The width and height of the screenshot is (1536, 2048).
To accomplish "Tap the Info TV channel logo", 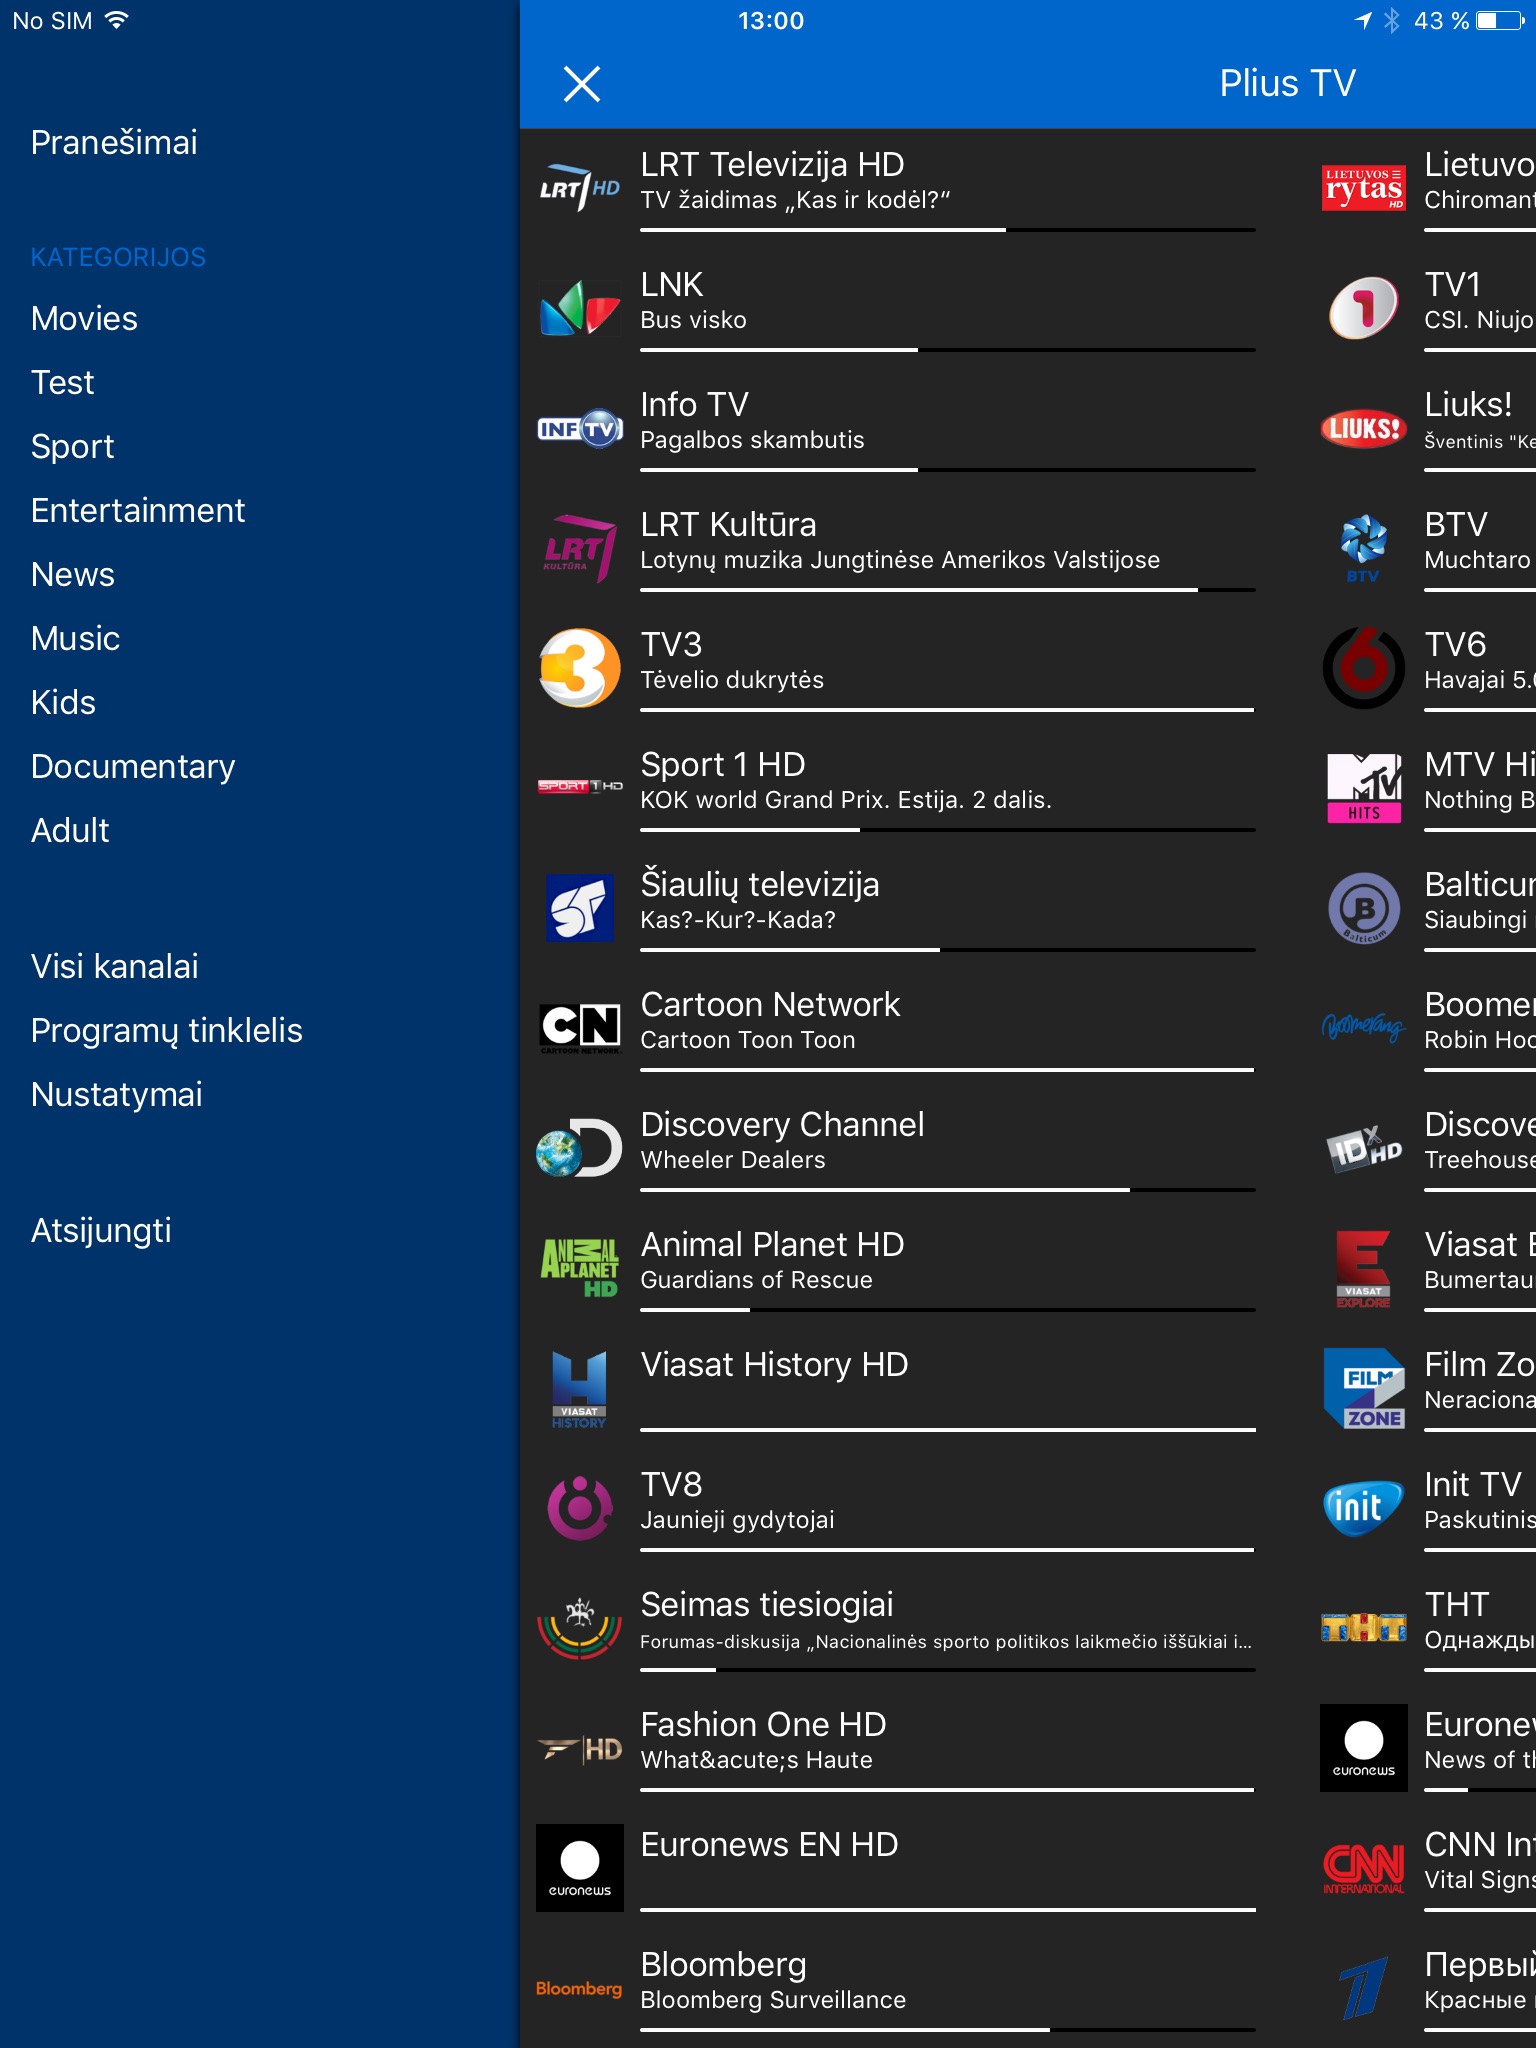I will (580, 428).
